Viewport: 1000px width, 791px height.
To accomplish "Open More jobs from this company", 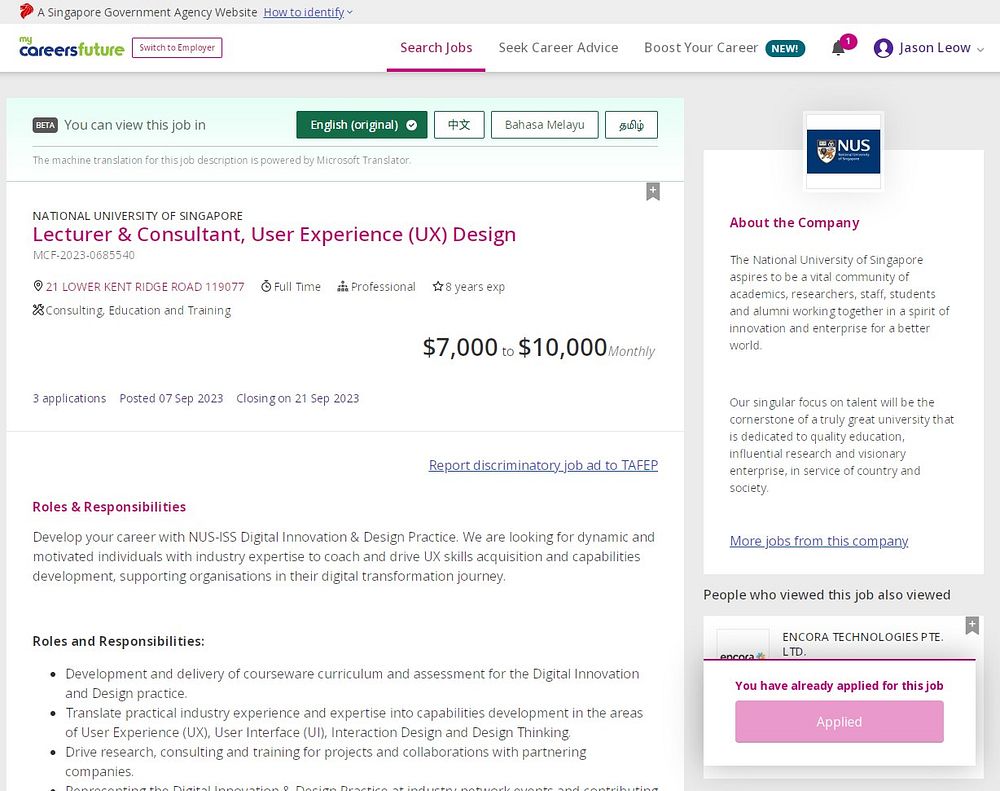I will click(x=819, y=541).
